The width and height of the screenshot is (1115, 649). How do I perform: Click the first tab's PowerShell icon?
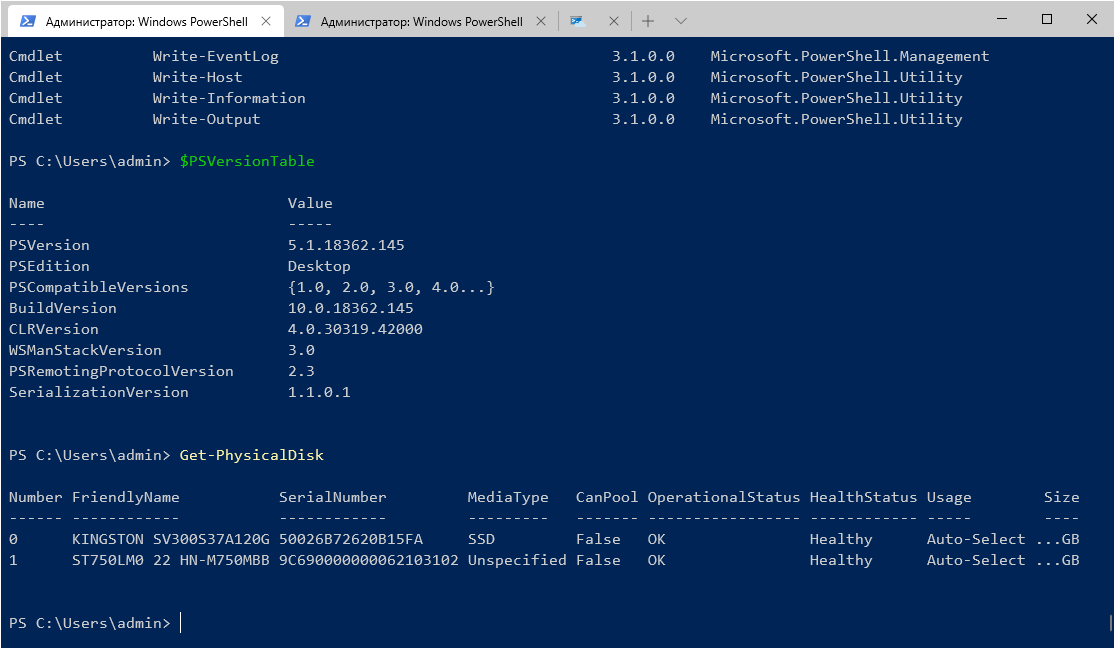click(29, 21)
